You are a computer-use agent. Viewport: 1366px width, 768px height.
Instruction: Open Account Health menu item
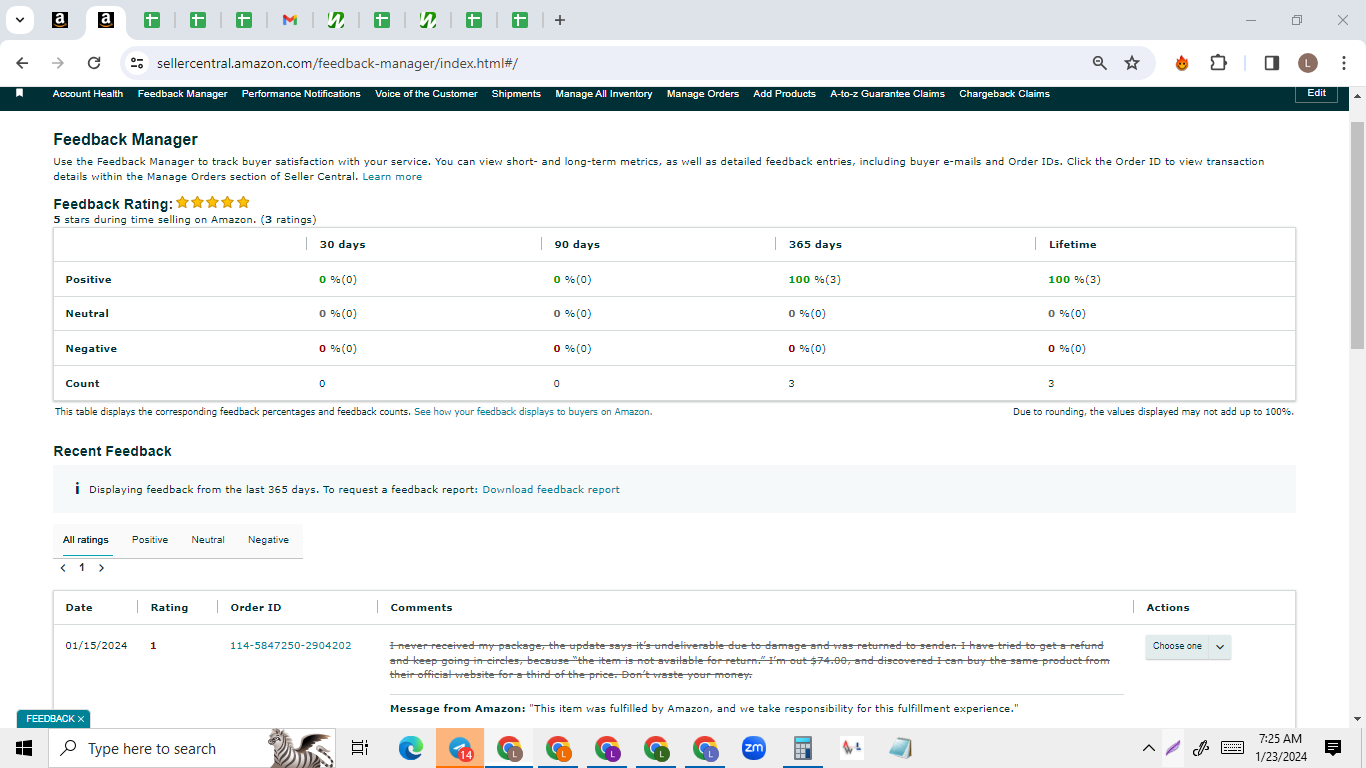coord(88,94)
